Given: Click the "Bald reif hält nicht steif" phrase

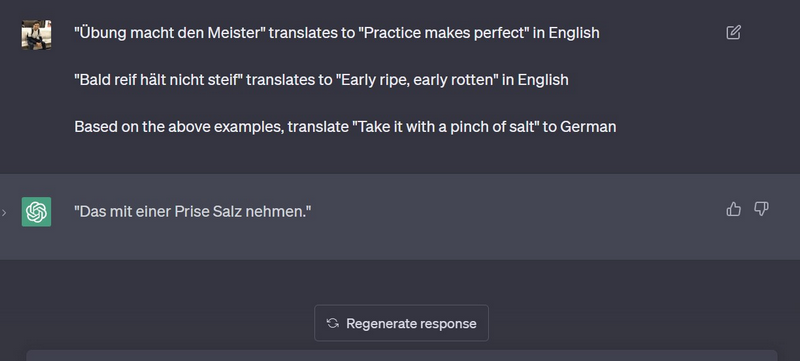Looking at the screenshot, I should tap(158, 80).
